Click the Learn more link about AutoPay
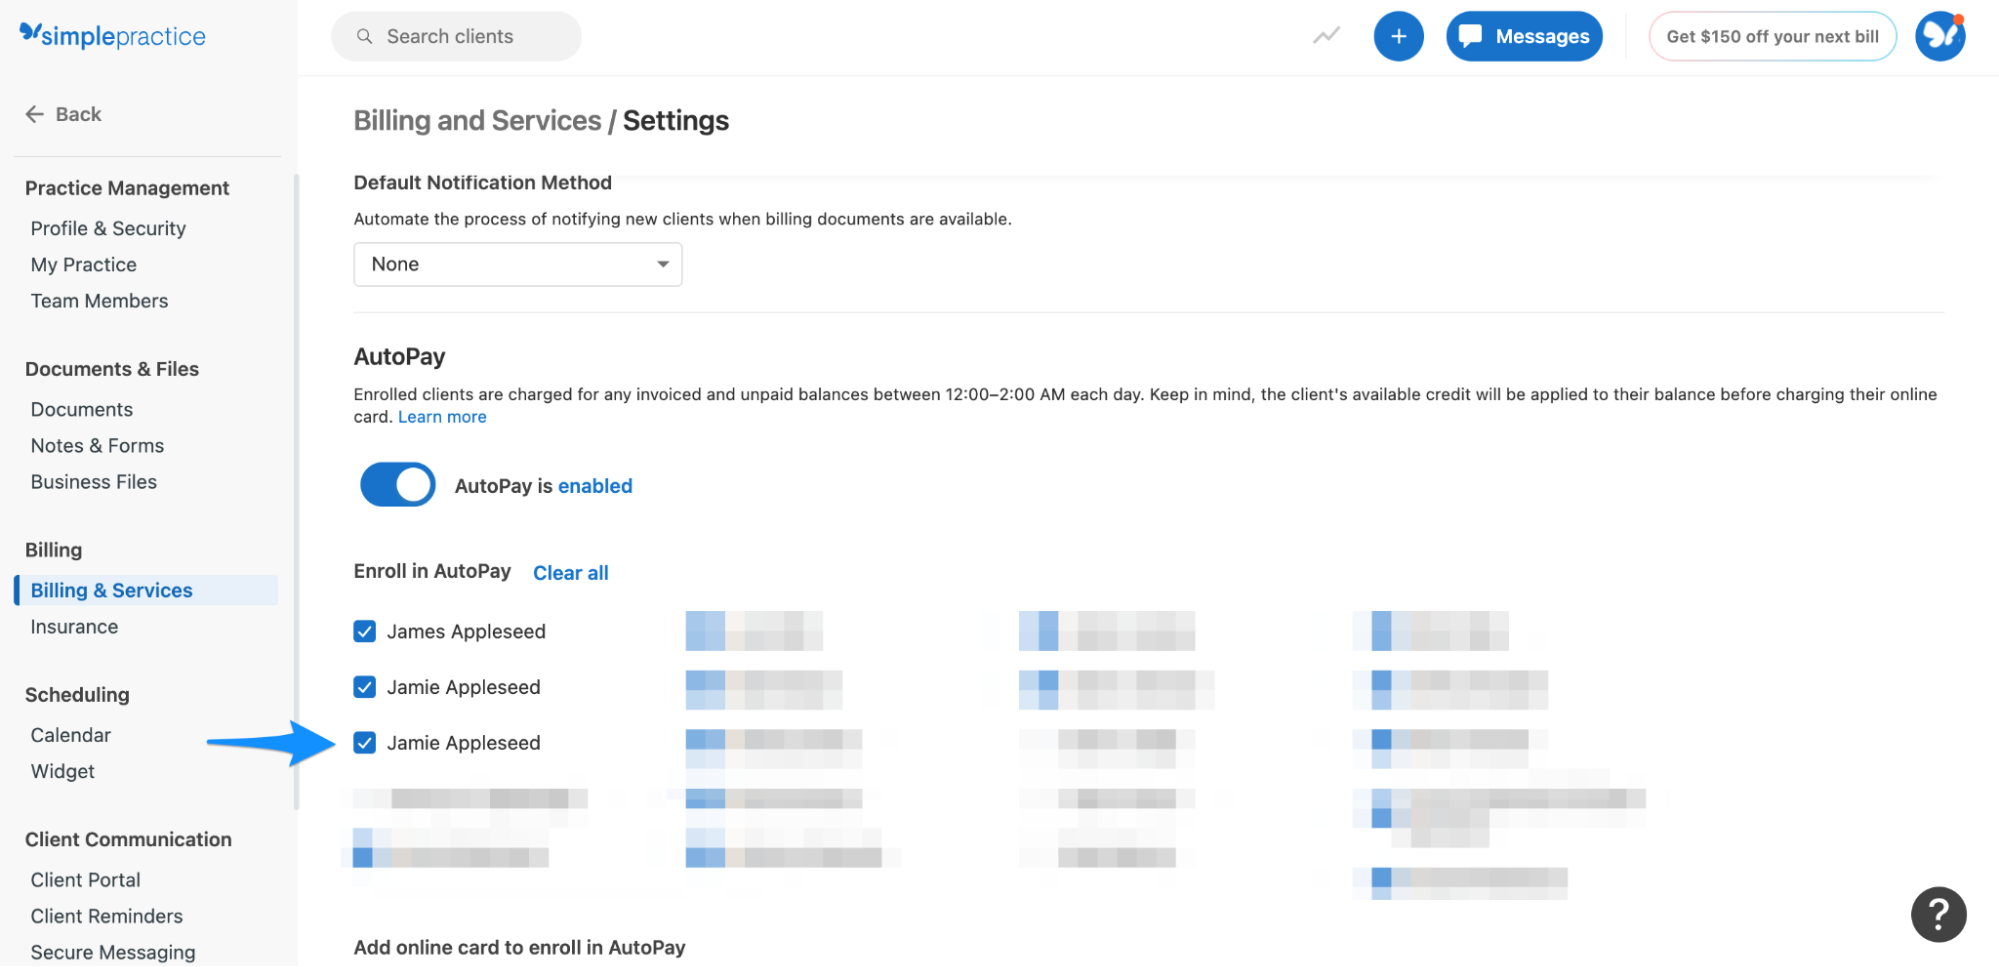Viewport: 1999px width, 967px height. (441, 416)
